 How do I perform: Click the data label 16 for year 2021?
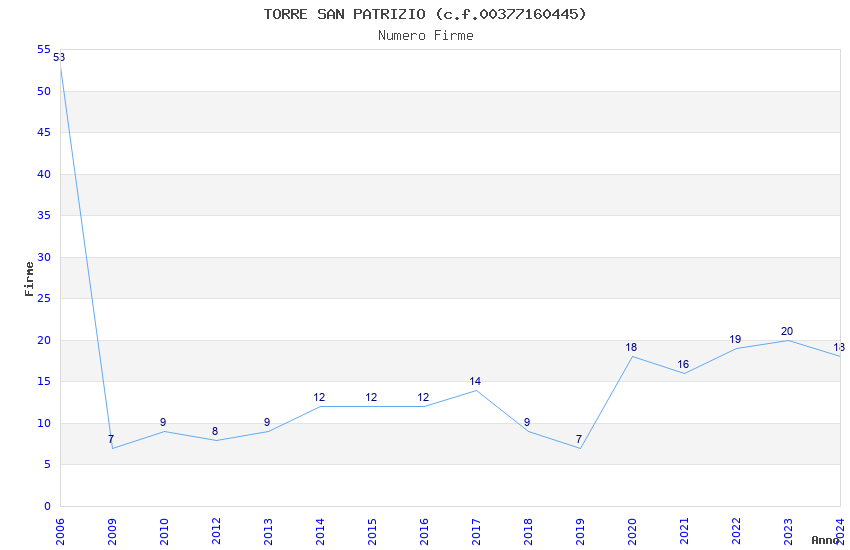683,365
